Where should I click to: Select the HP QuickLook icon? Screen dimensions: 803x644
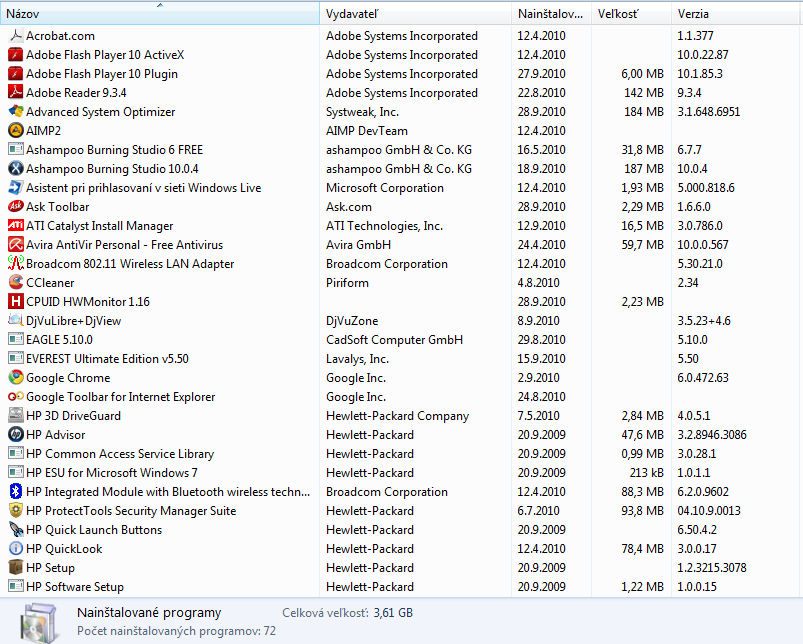tap(16, 549)
